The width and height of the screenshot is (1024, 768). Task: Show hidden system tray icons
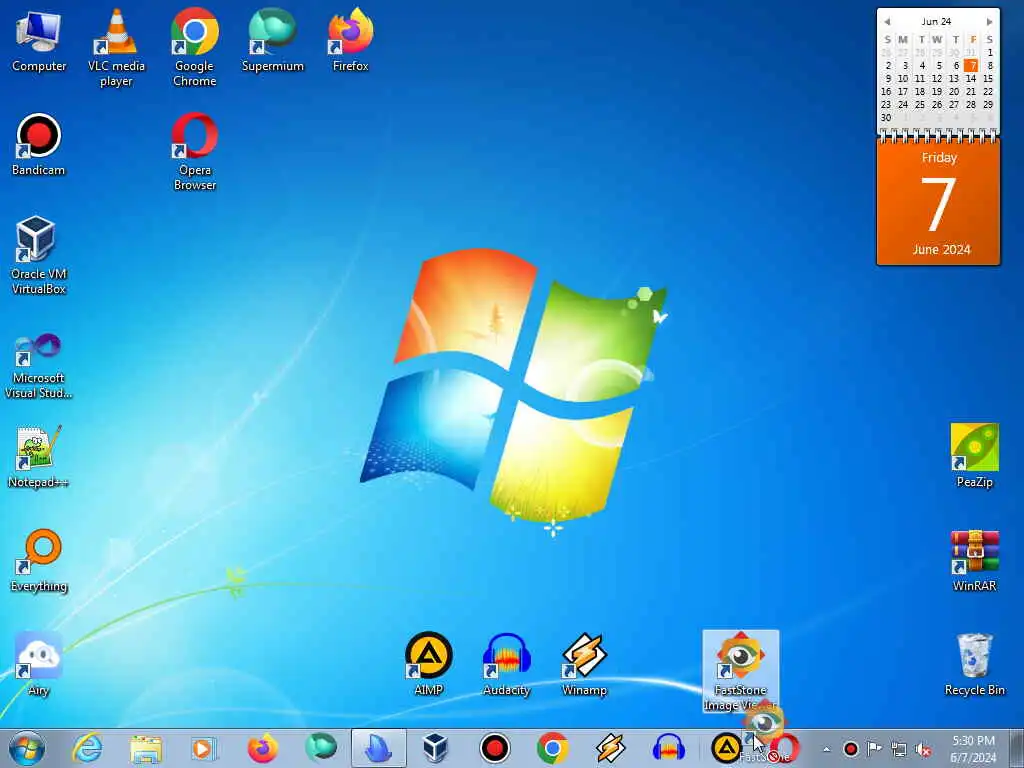[827, 749]
